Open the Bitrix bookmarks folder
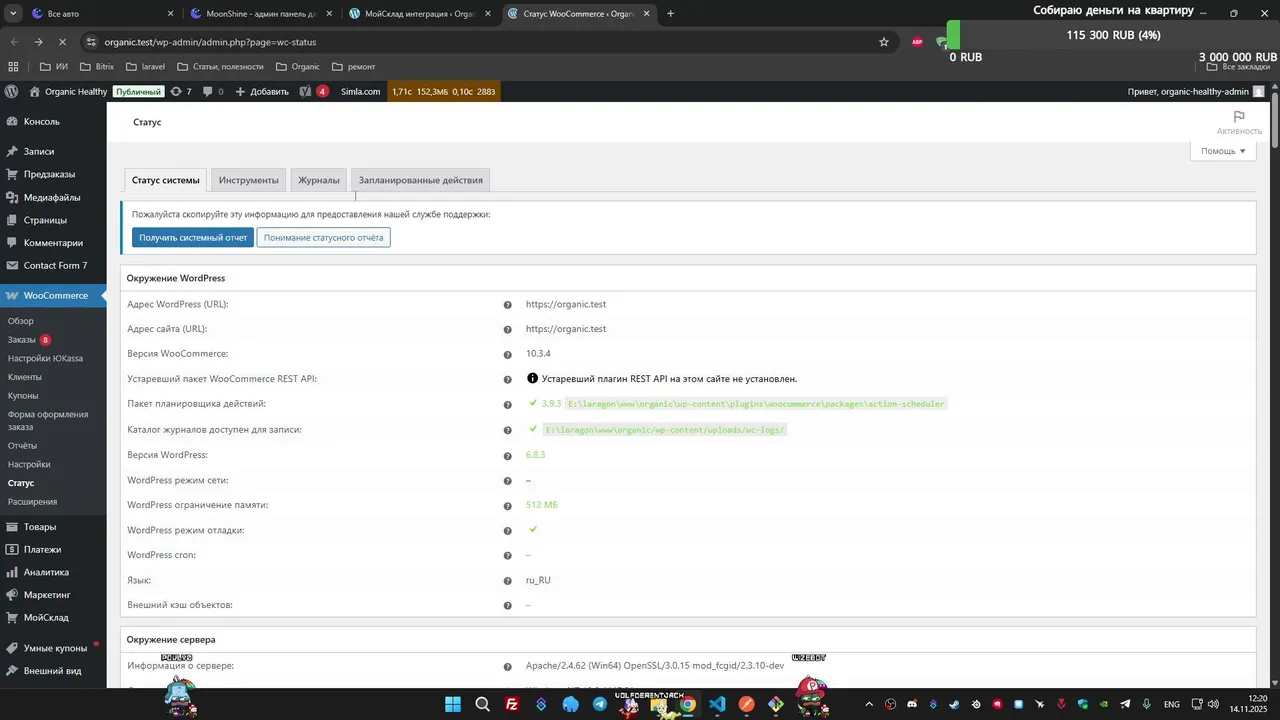Image resolution: width=1280 pixels, height=720 pixels. tap(95, 66)
